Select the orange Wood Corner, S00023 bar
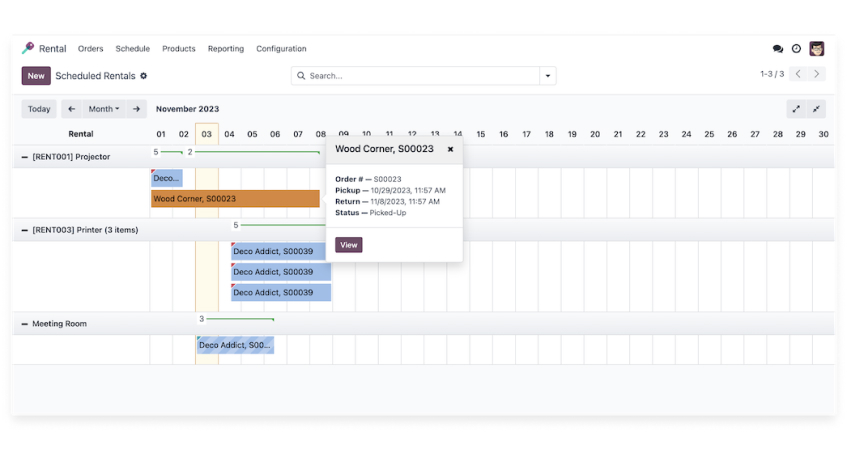 tap(235, 199)
